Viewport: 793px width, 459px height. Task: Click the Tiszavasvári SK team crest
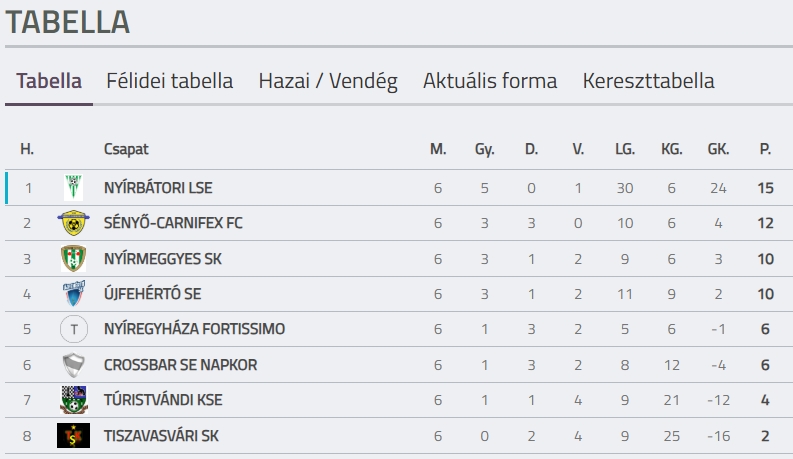point(73,436)
